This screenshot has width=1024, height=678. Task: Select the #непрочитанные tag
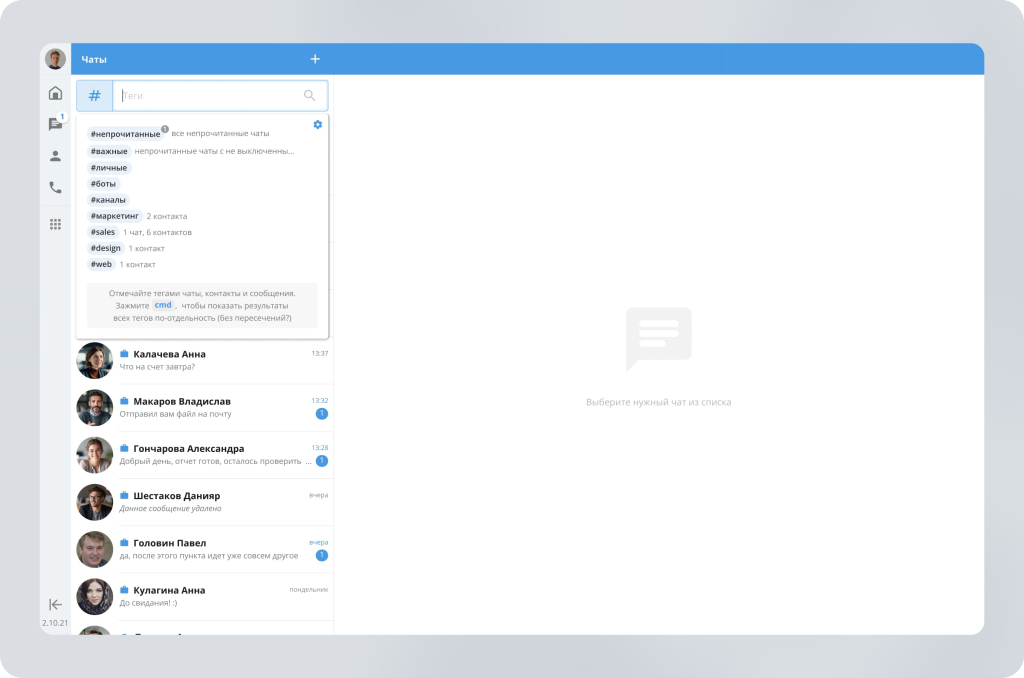coord(125,134)
